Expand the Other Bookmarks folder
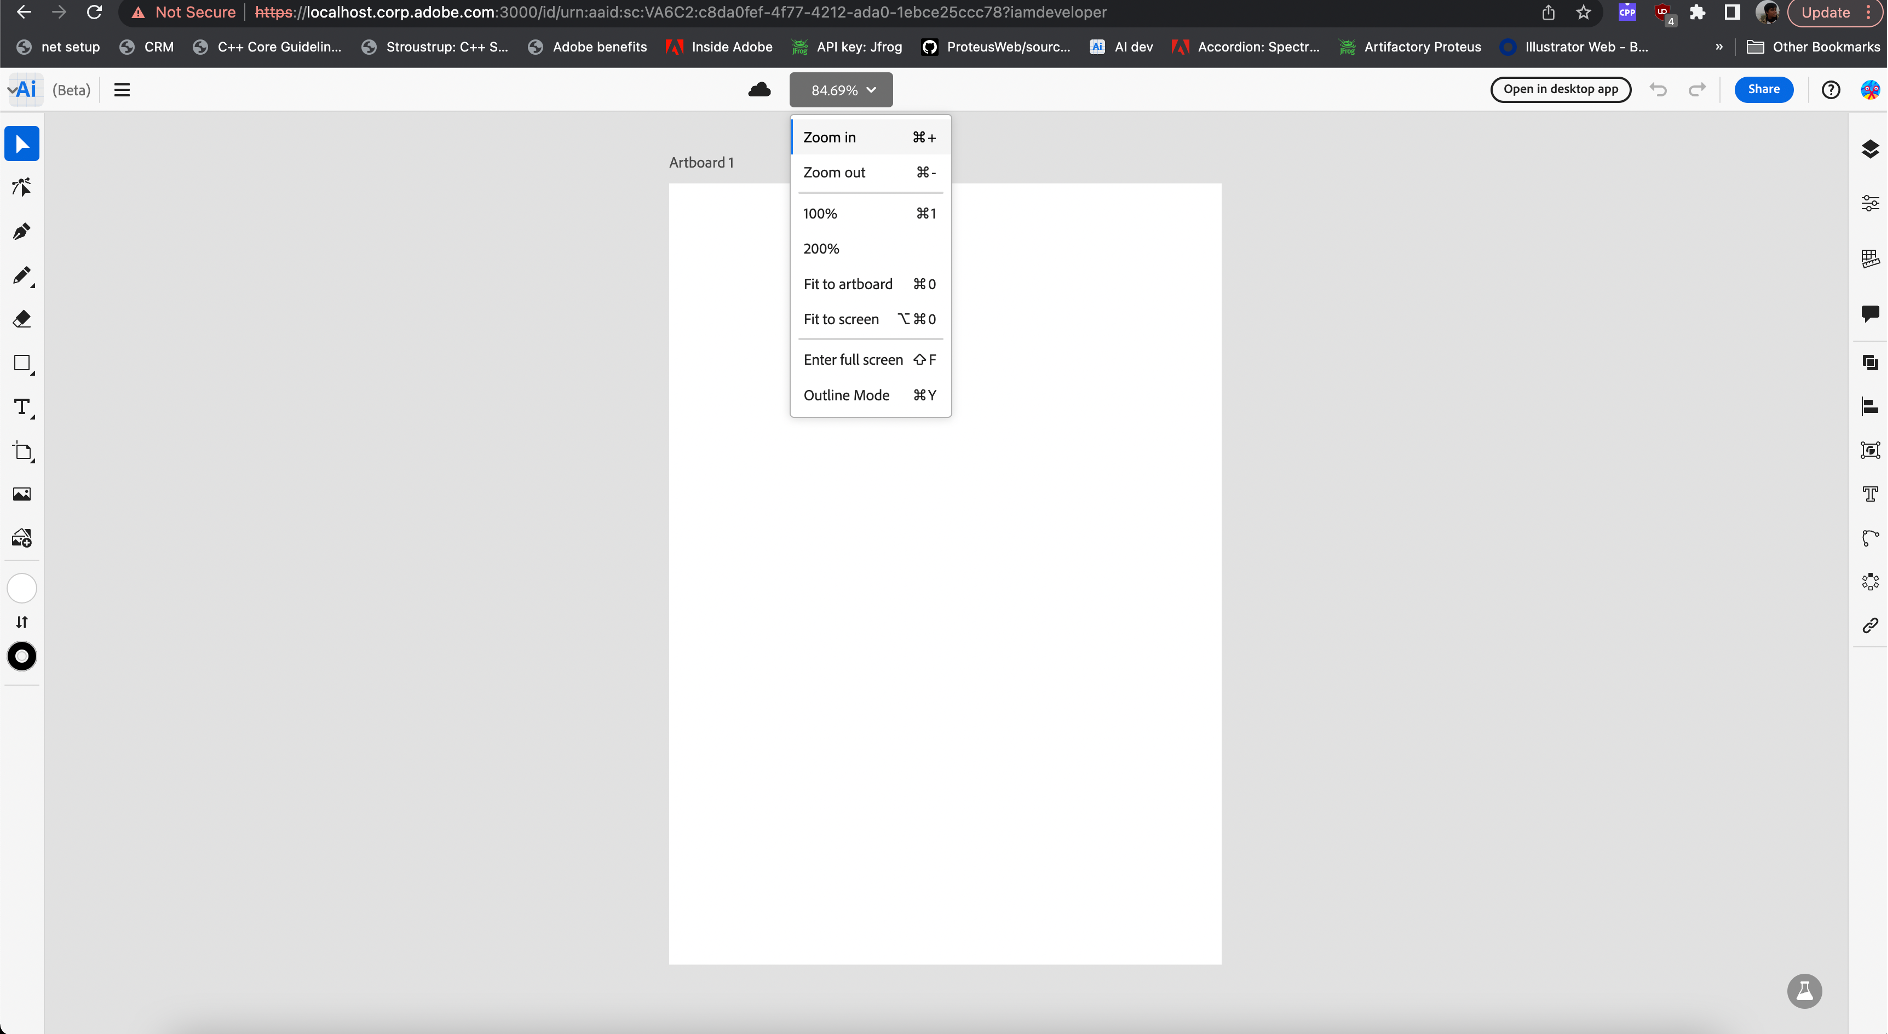The width and height of the screenshot is (1888, 1034). 1814,46
